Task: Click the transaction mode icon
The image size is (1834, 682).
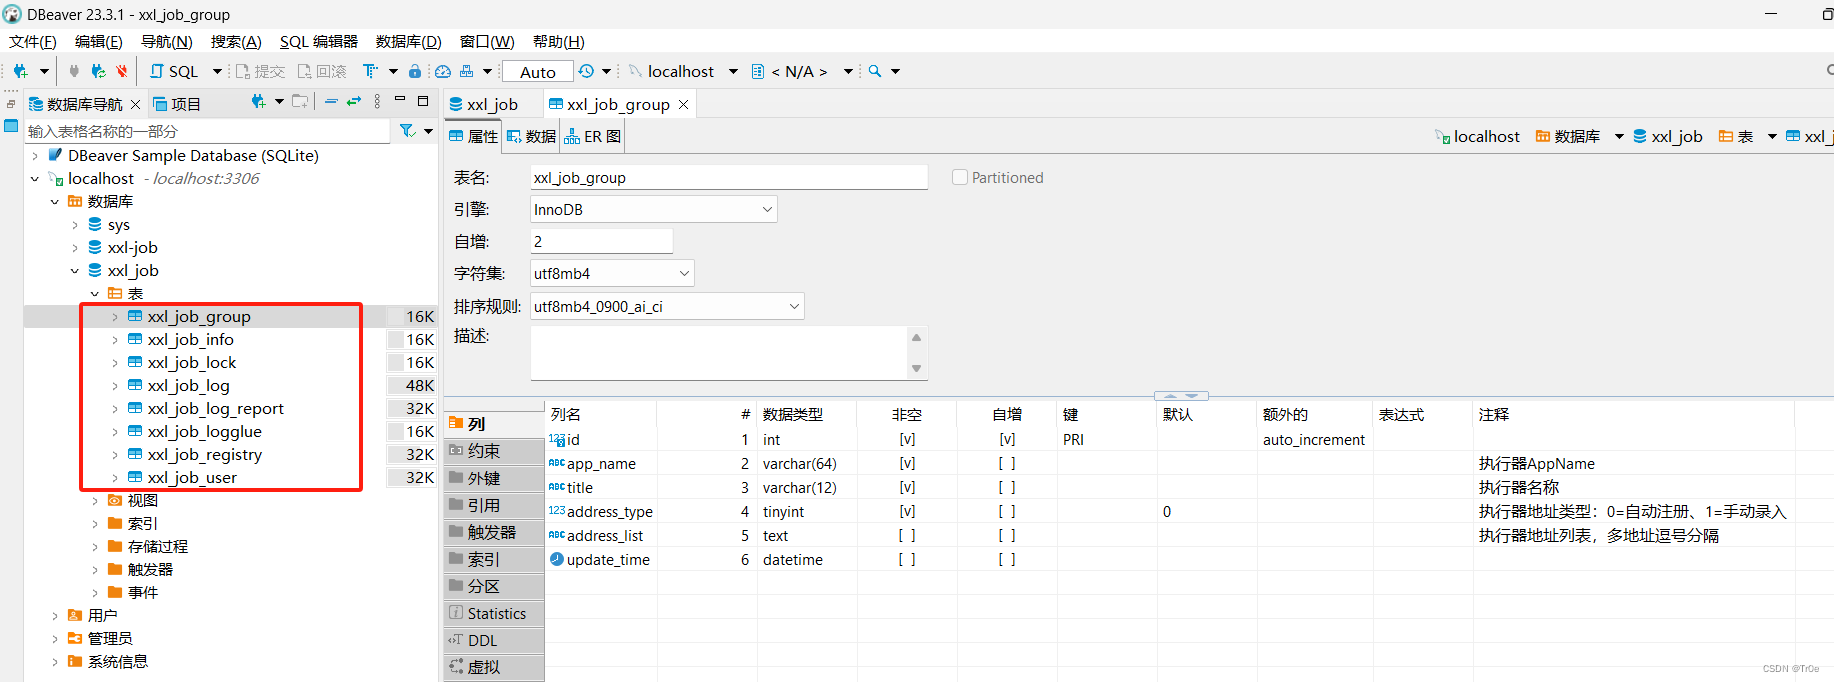Action: [x=370, y=71]
